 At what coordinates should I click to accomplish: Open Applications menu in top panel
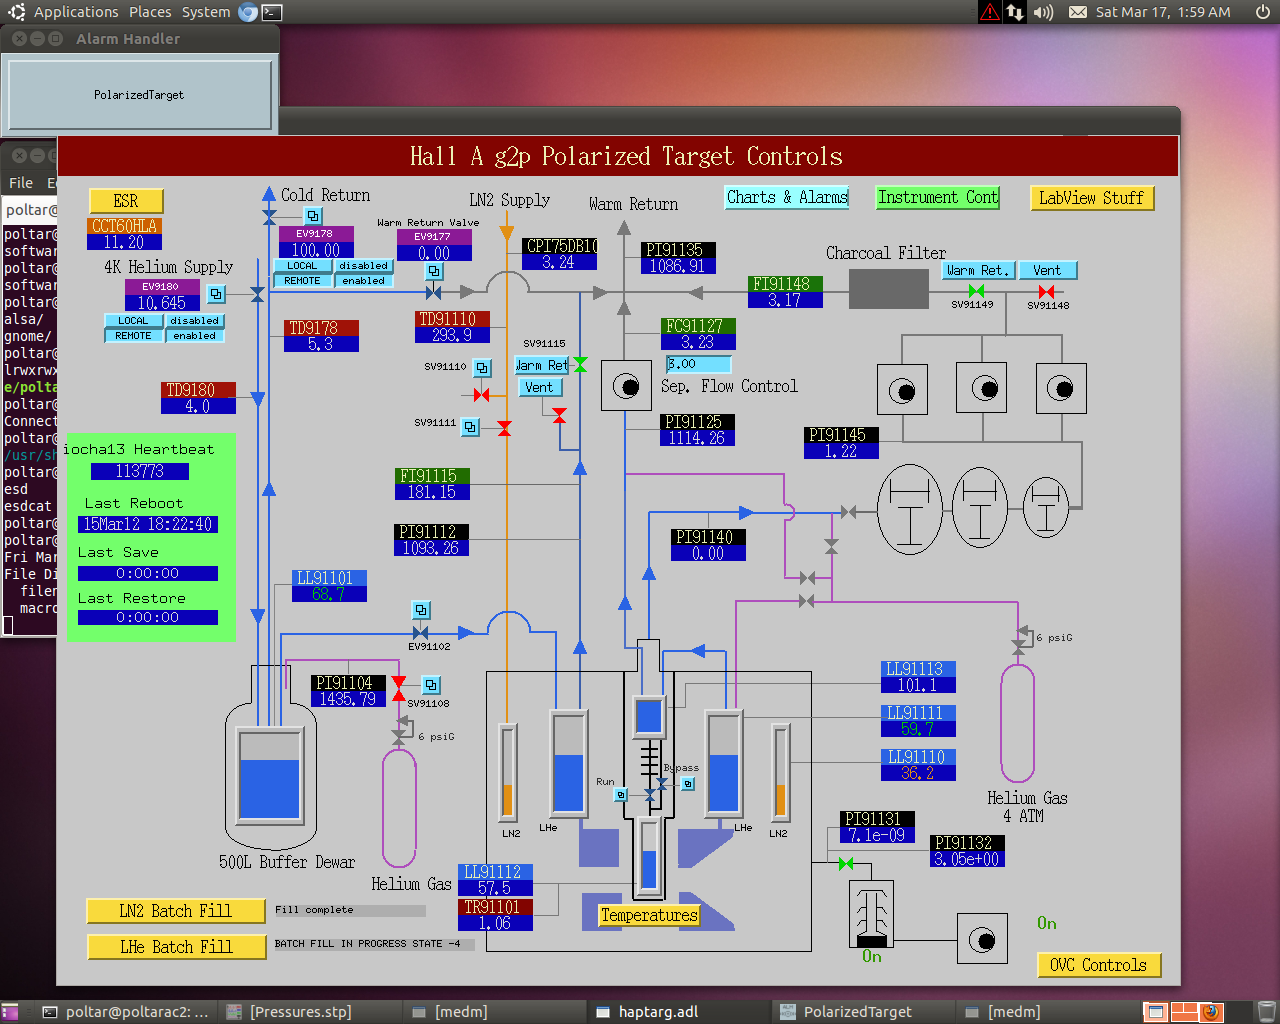[76, 12]
